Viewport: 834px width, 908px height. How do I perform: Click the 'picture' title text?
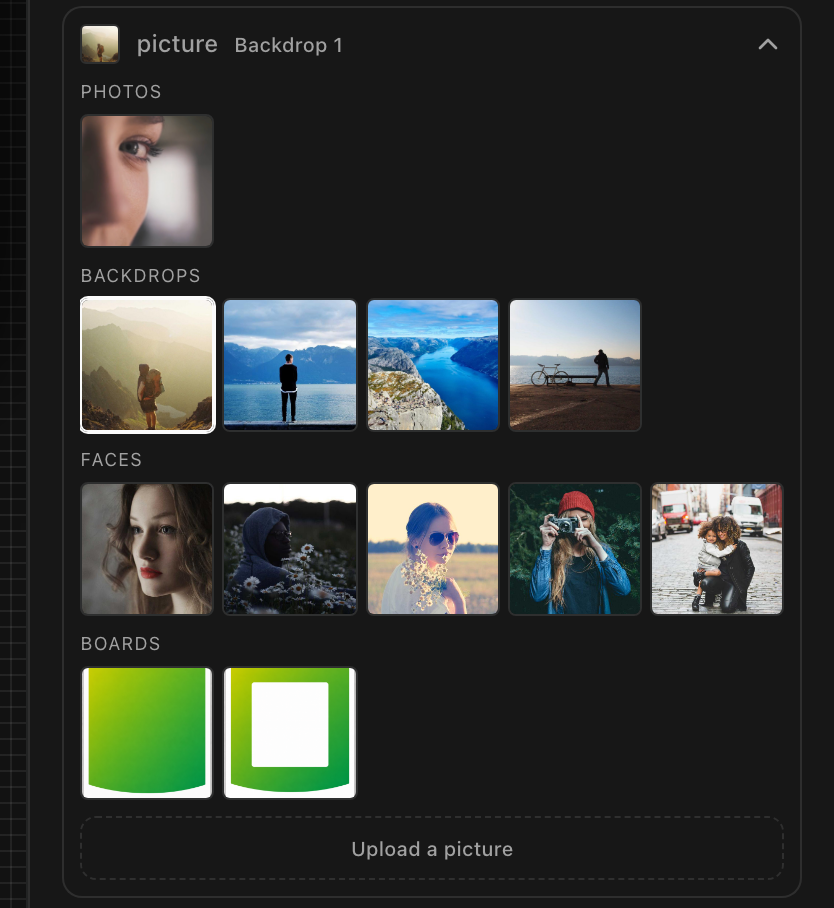(x=177, y=45)
